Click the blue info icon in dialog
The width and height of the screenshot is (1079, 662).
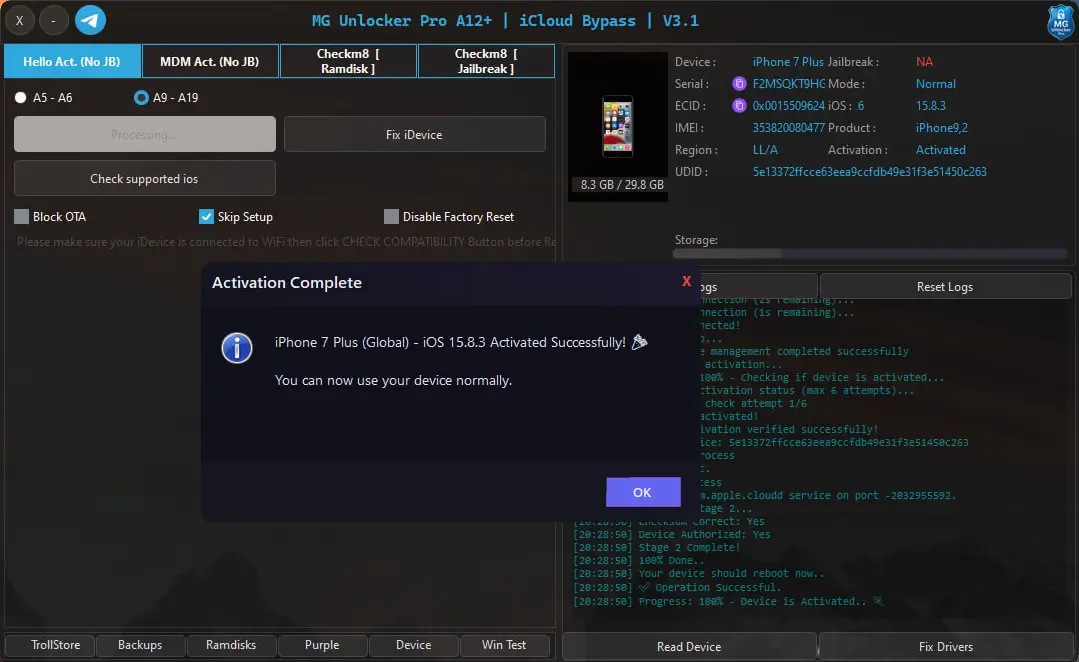[237, 348]
